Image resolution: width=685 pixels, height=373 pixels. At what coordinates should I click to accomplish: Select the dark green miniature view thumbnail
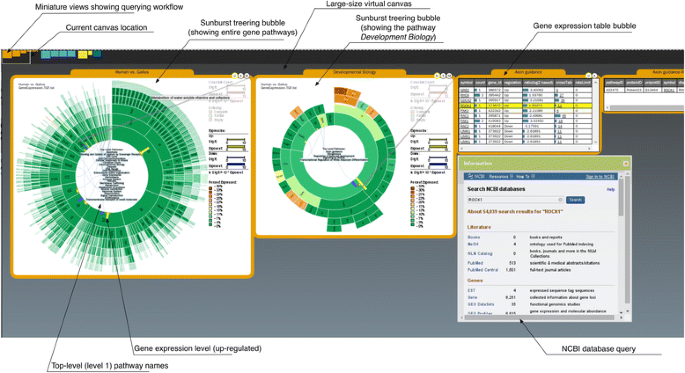[x=97, y=54]
